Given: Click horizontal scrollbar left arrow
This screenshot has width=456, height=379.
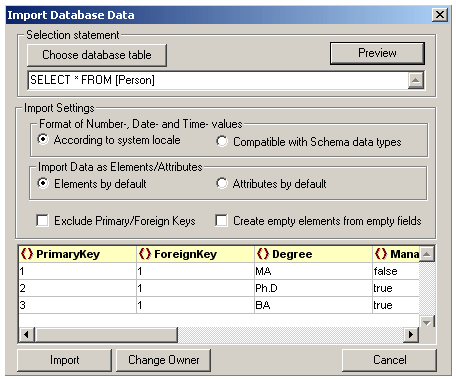Looking at the screenshot, I should (26, 334).
